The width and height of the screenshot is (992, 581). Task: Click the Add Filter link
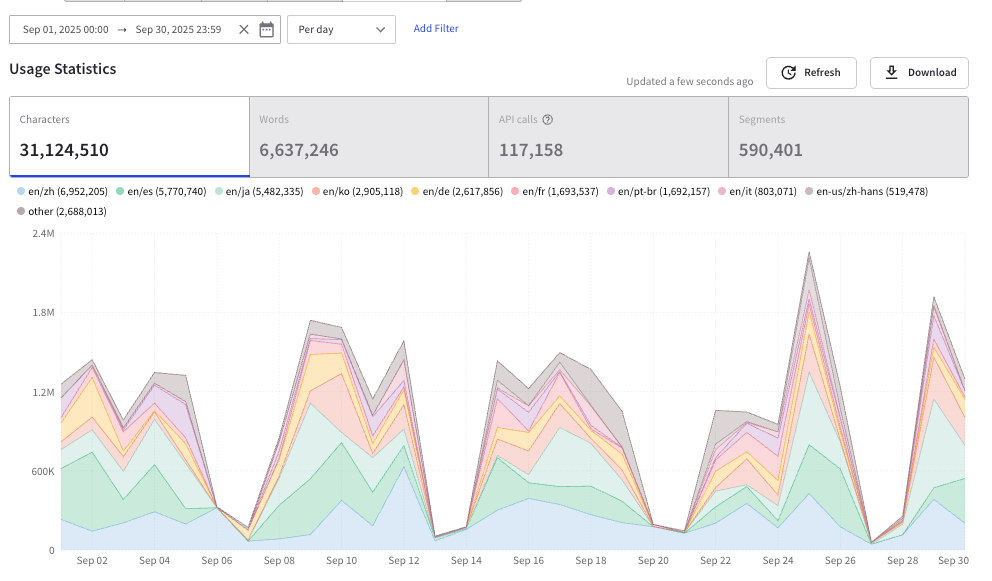pos(436,29)
